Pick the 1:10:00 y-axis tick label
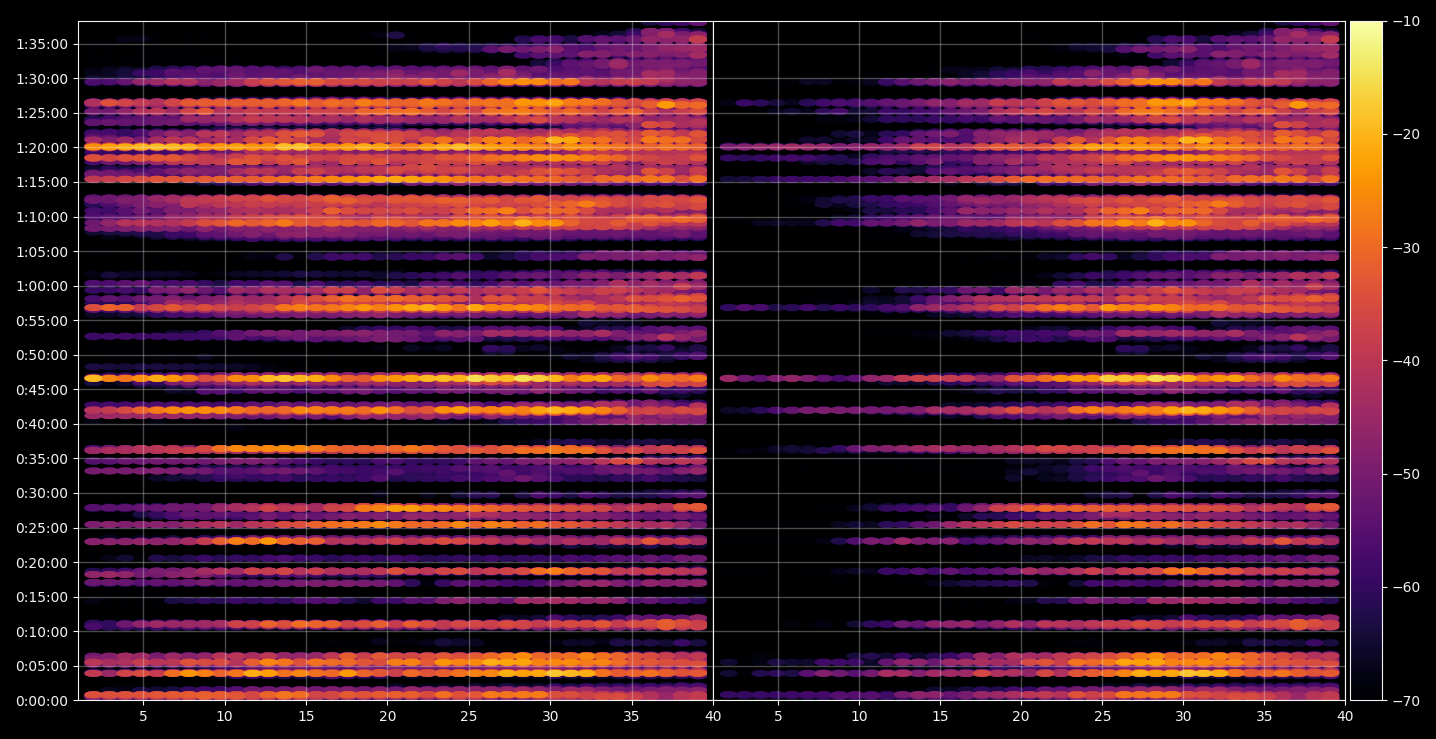This screenshot has width=1436, height=739. click(42, 217)
